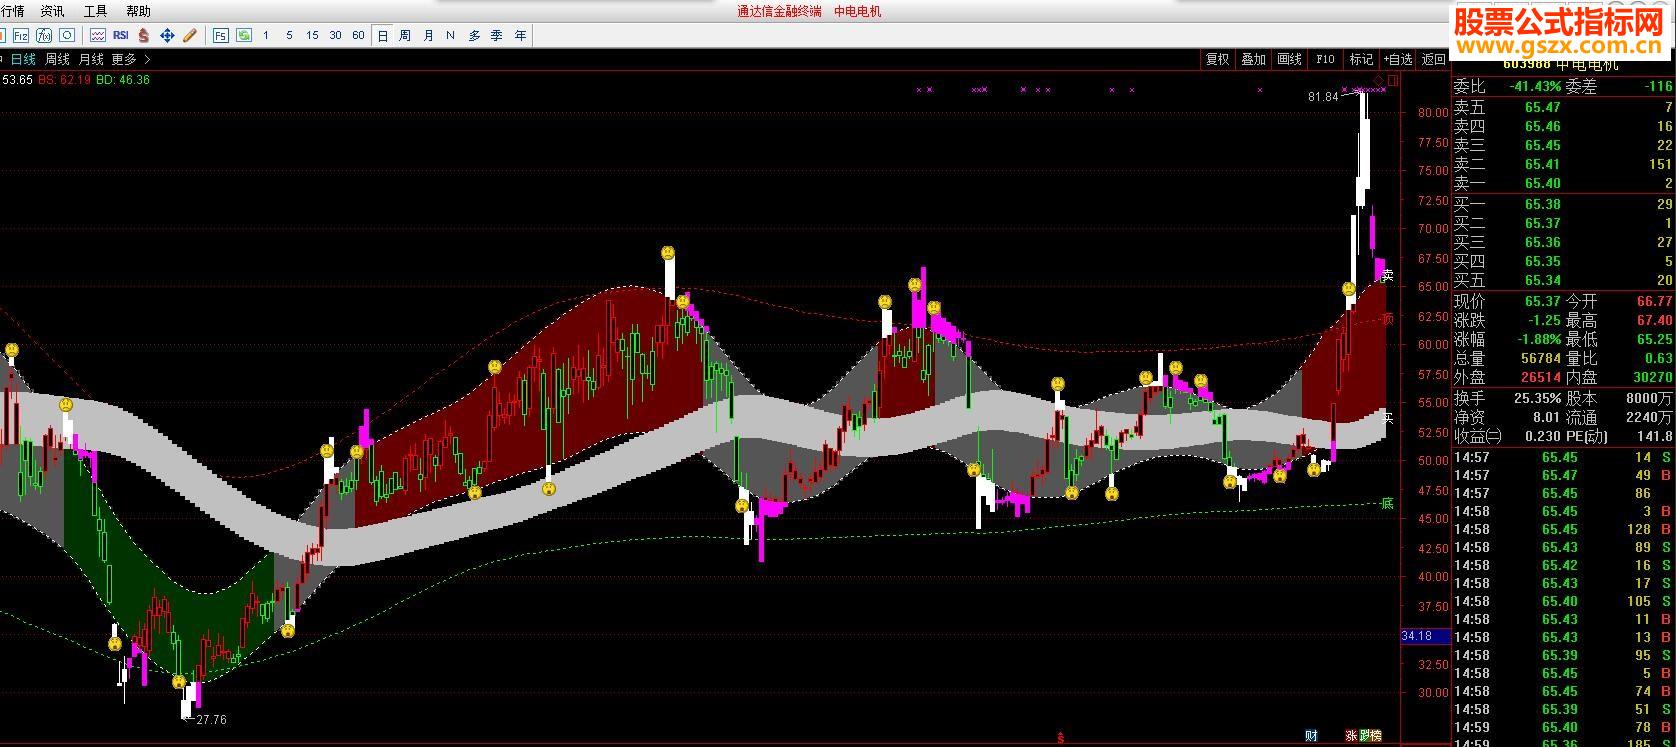Screen dimensions: 1676x747
Task: Open the F10 company info
Action: click(1325, 59)
